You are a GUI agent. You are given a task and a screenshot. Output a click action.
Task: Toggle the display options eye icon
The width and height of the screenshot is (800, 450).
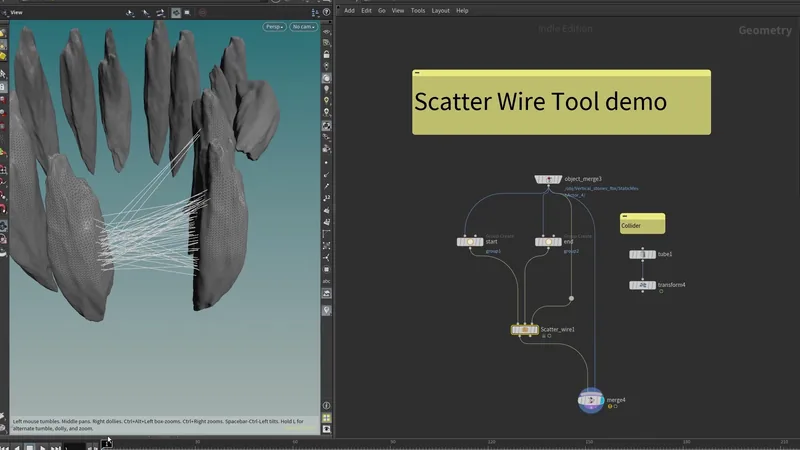pyautogui.click(x=327, y=32)
